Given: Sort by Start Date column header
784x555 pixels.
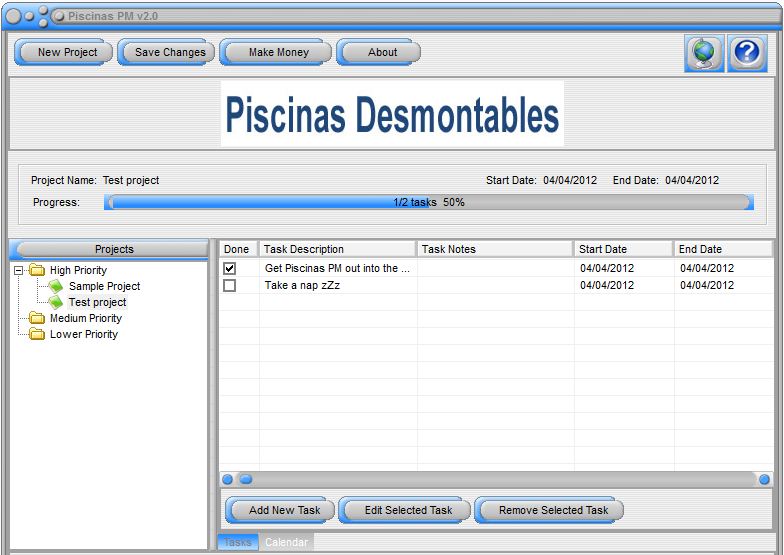Looking at the screenshot, I should point(624,249).
